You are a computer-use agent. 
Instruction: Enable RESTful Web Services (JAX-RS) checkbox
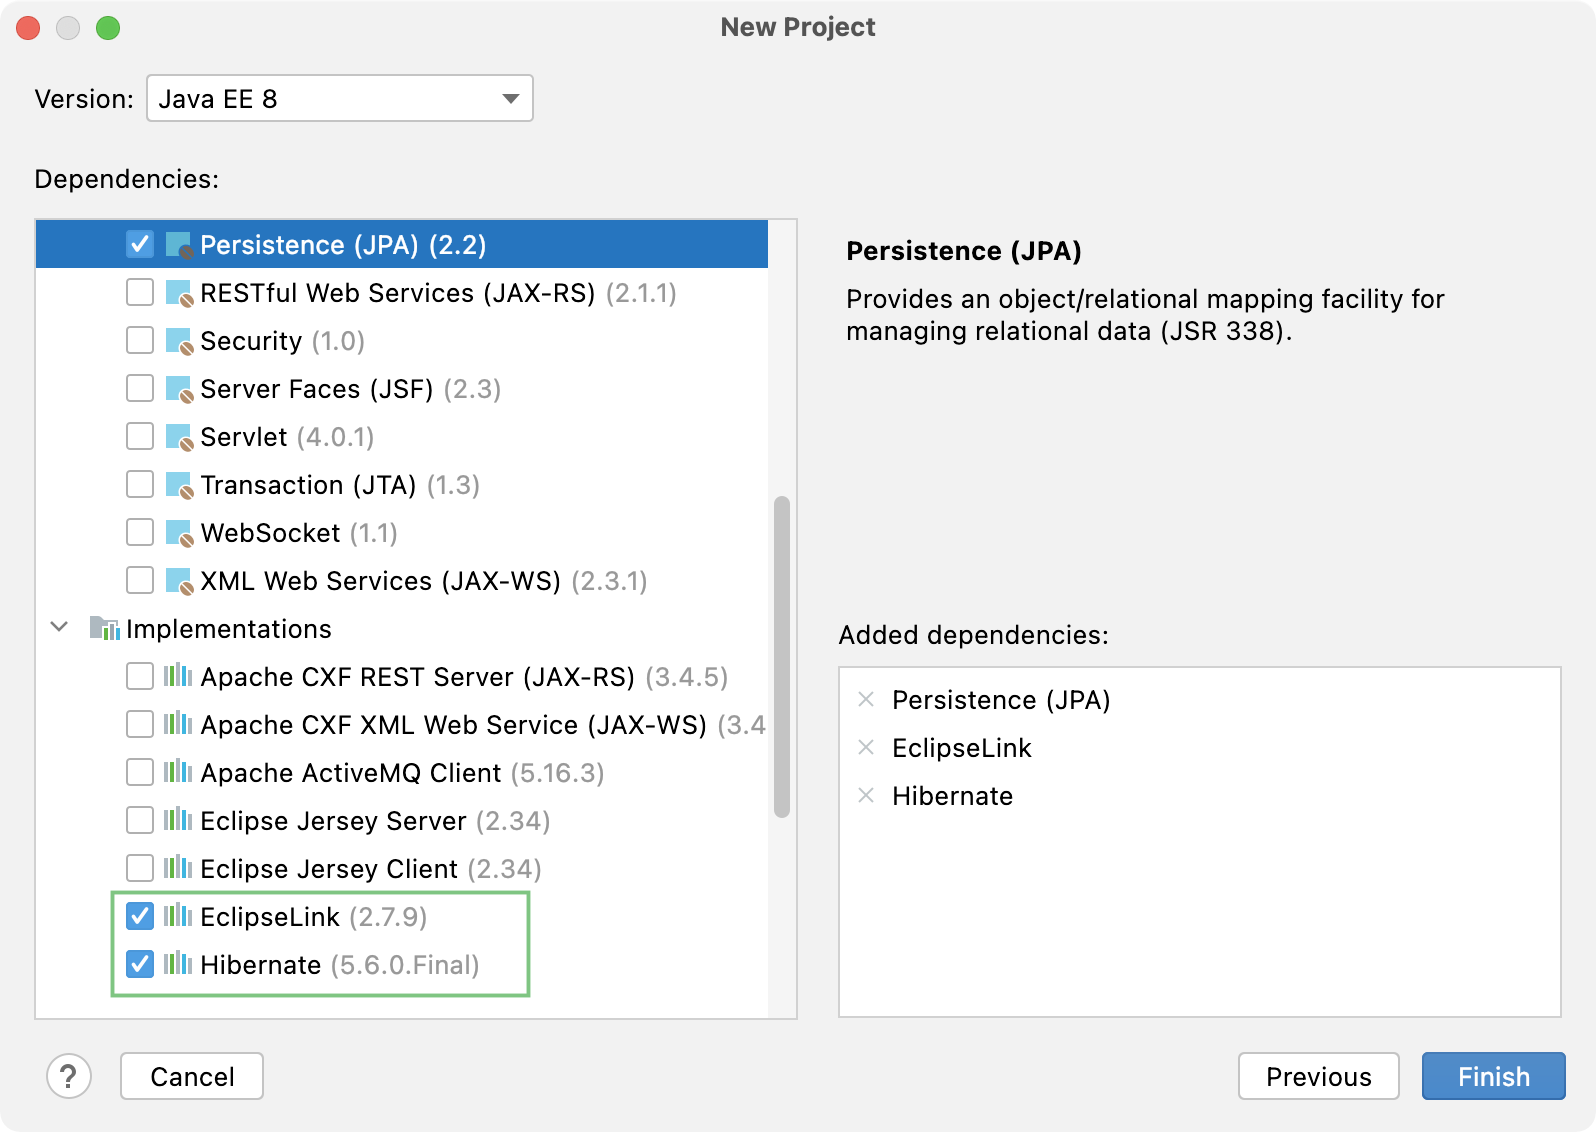click(x=140, y=293)
